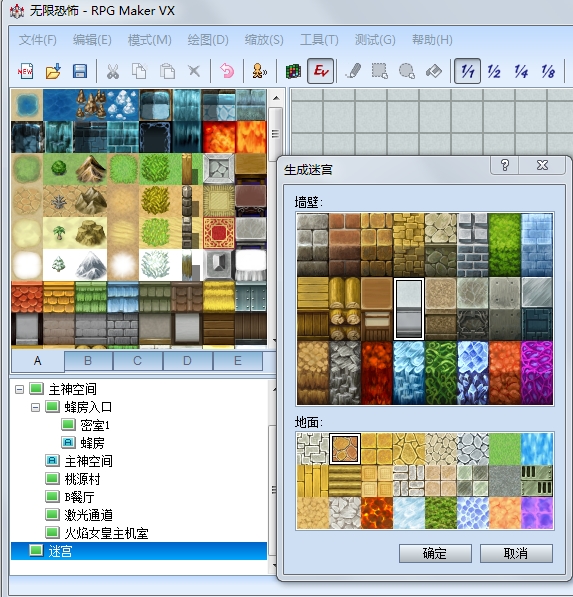Click 确定 to generate the maze
The height and width of the screenshot is (597, 573).
[x=435, y=553]
